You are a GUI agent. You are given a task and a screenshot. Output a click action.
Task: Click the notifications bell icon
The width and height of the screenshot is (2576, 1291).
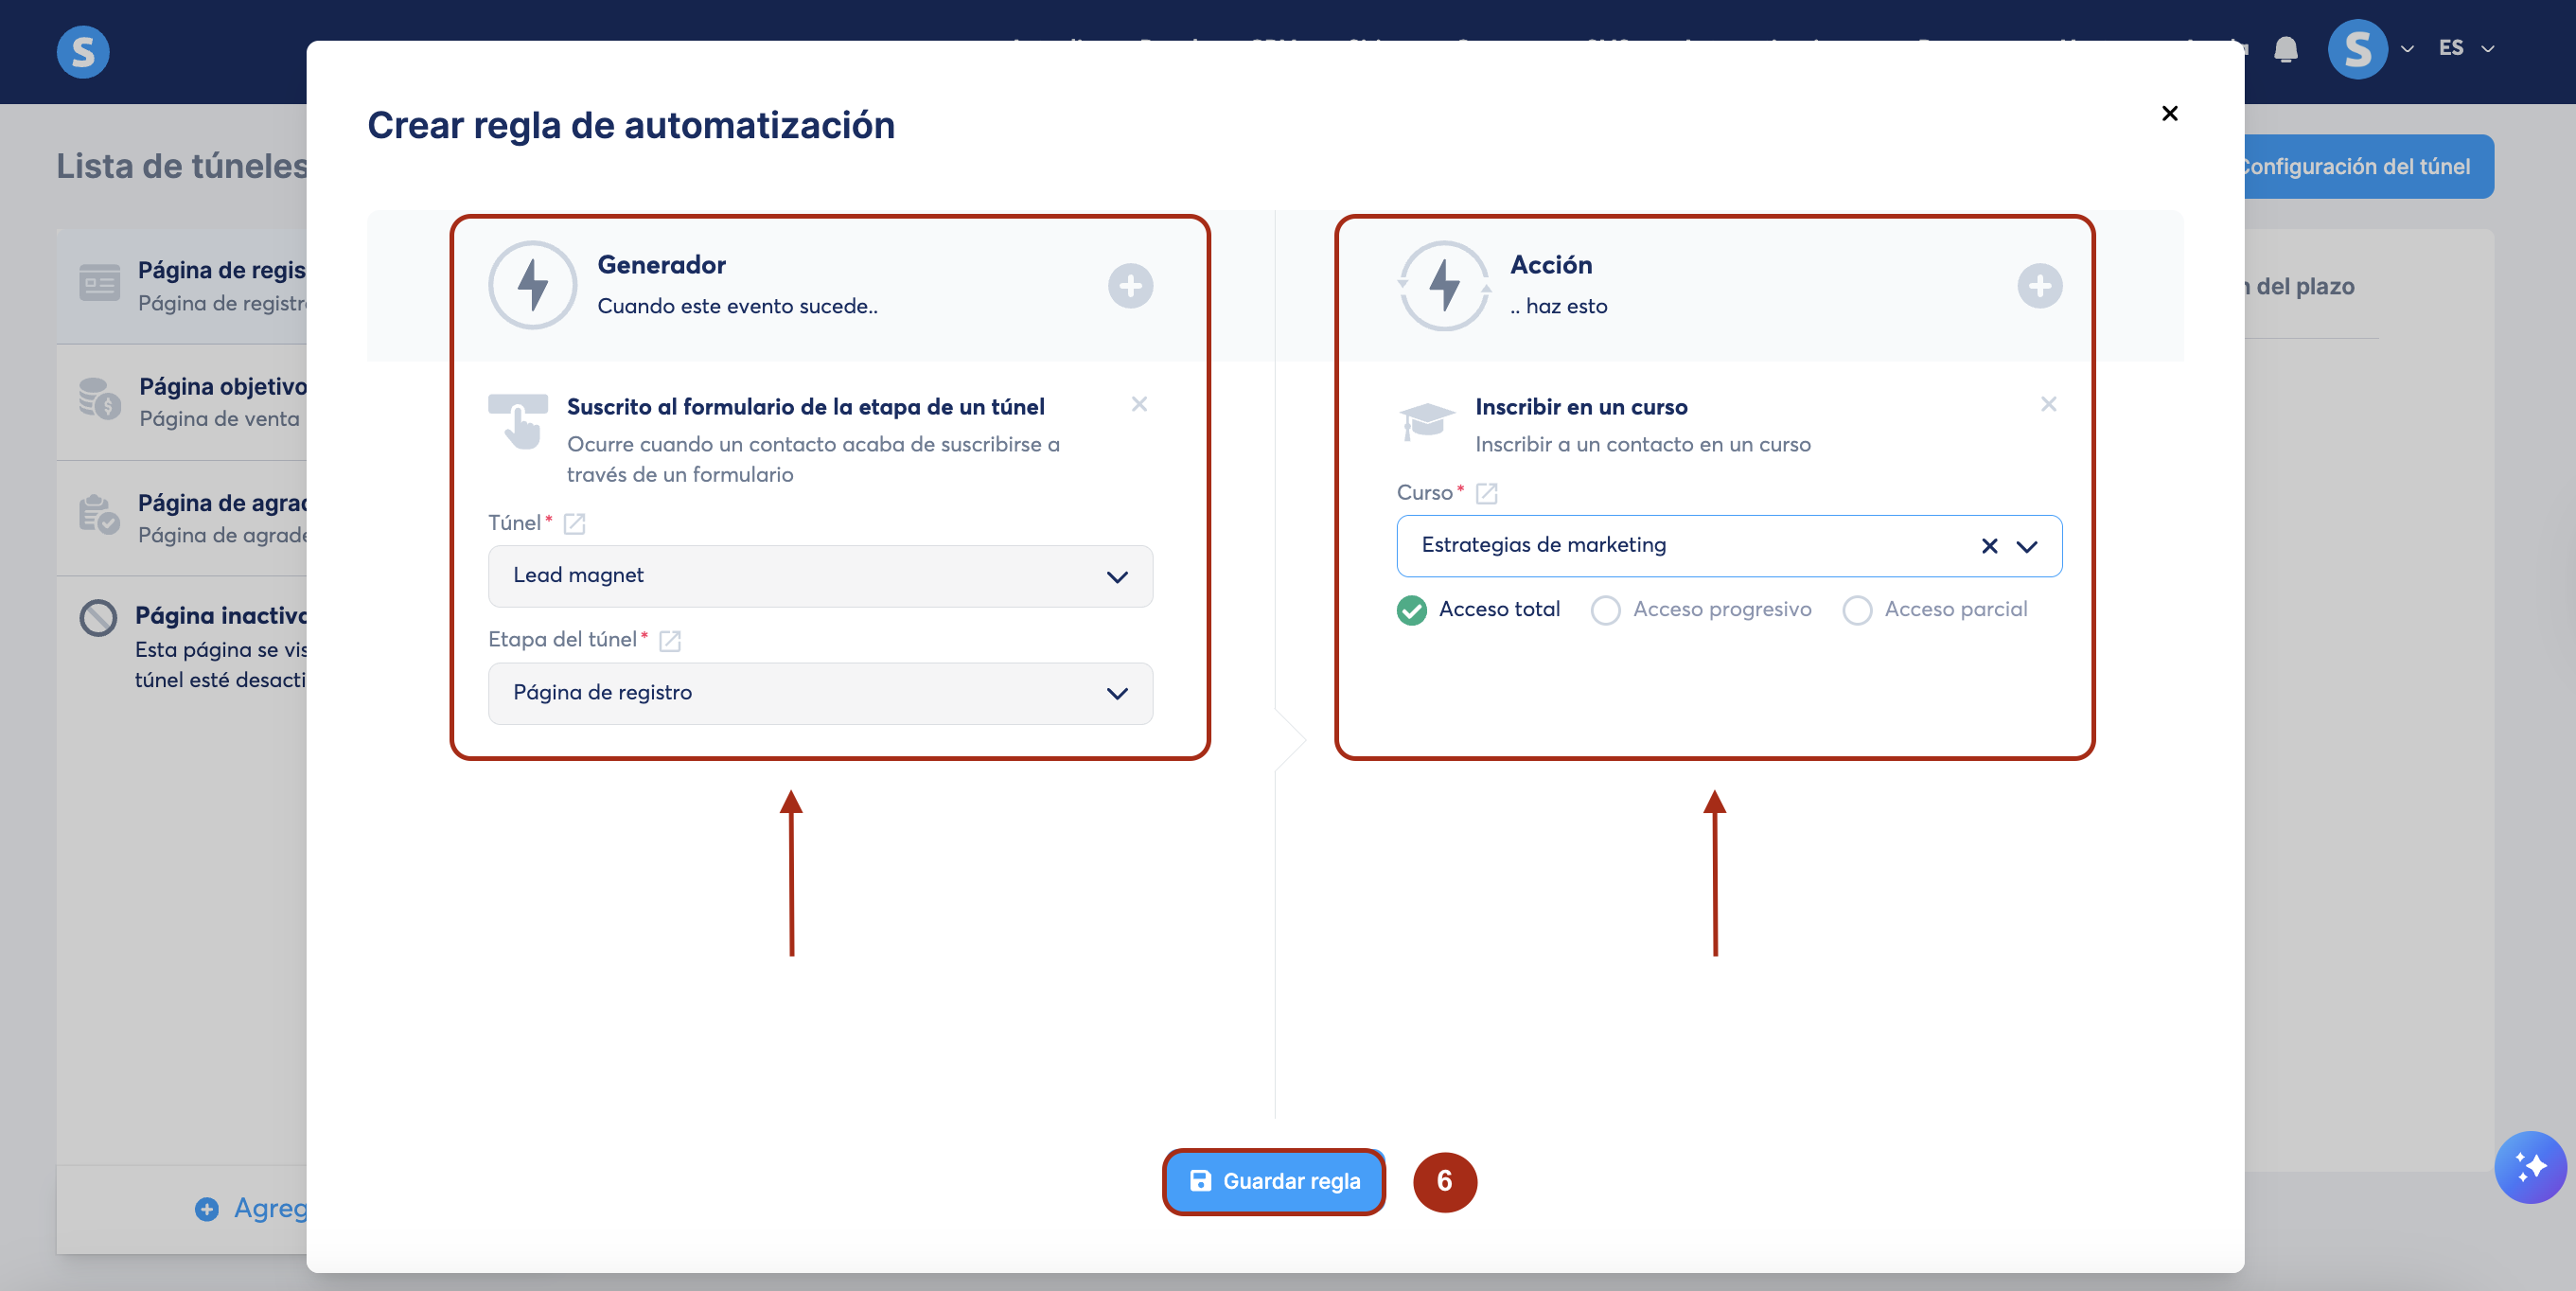tap(2285, 49)
